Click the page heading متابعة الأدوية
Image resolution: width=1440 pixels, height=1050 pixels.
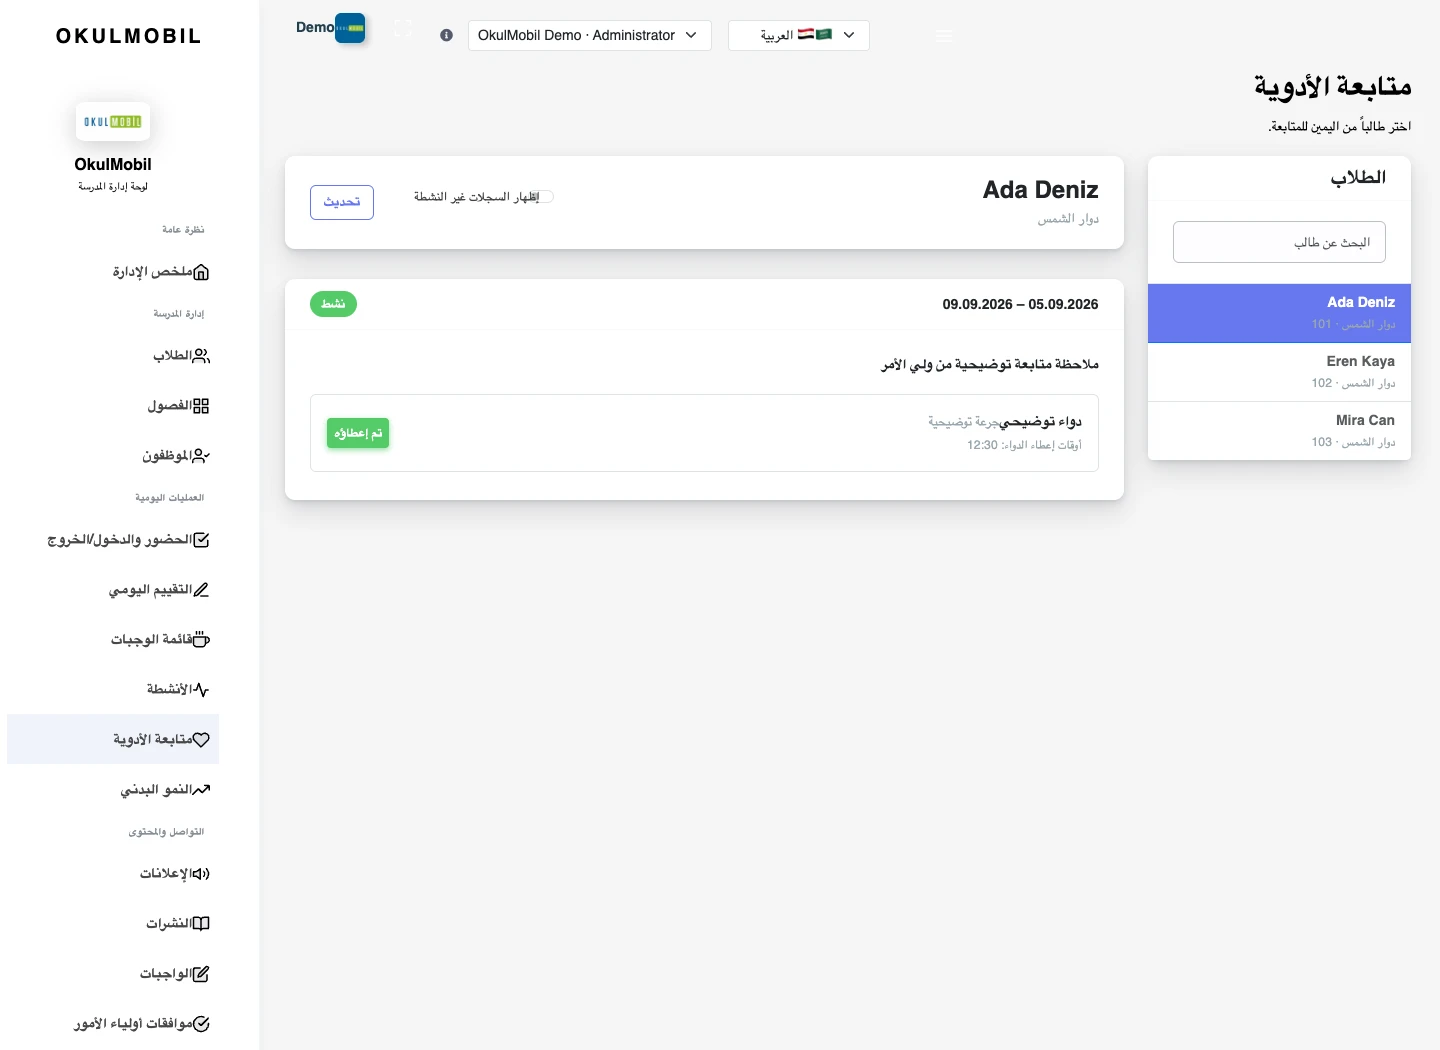point(1332,87)
